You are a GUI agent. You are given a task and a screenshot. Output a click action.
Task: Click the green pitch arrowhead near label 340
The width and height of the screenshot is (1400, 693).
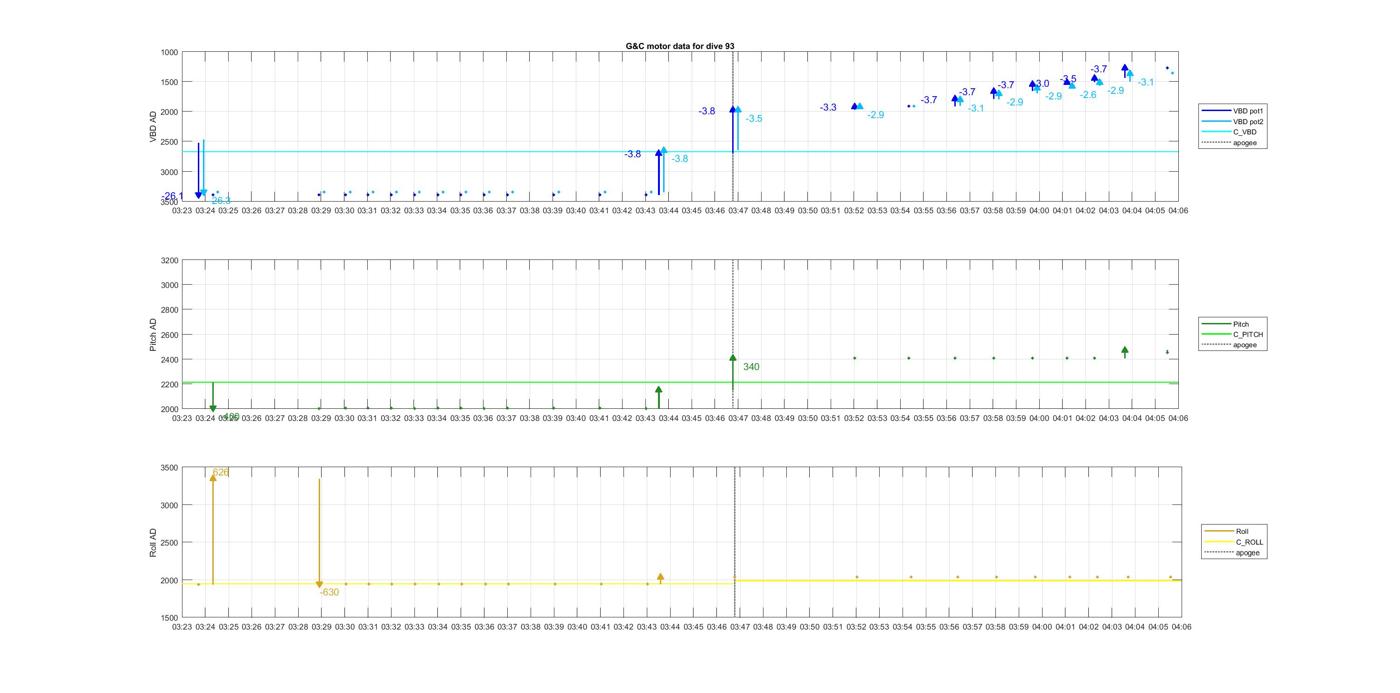tap(733, 358)
